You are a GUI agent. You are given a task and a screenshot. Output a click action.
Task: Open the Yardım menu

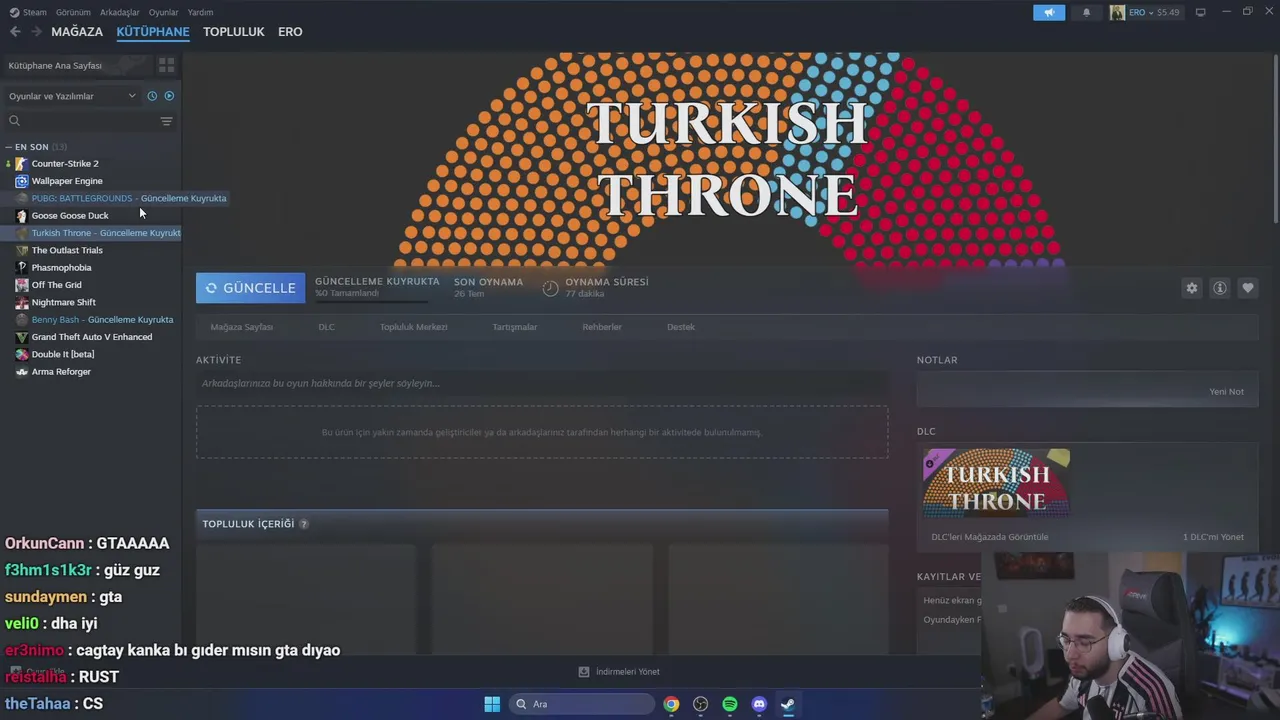click(x=201, y=12)
